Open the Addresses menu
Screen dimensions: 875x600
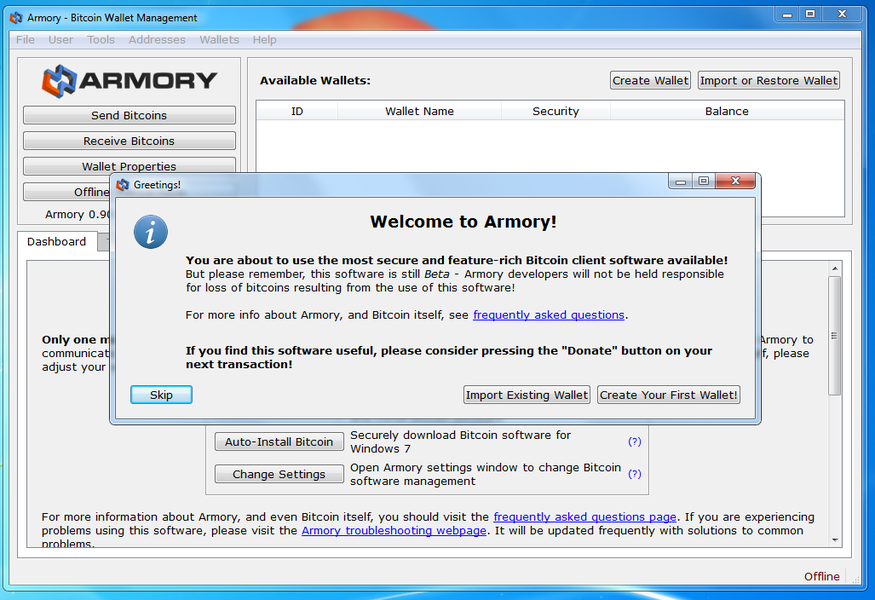[x=157, y=40]
